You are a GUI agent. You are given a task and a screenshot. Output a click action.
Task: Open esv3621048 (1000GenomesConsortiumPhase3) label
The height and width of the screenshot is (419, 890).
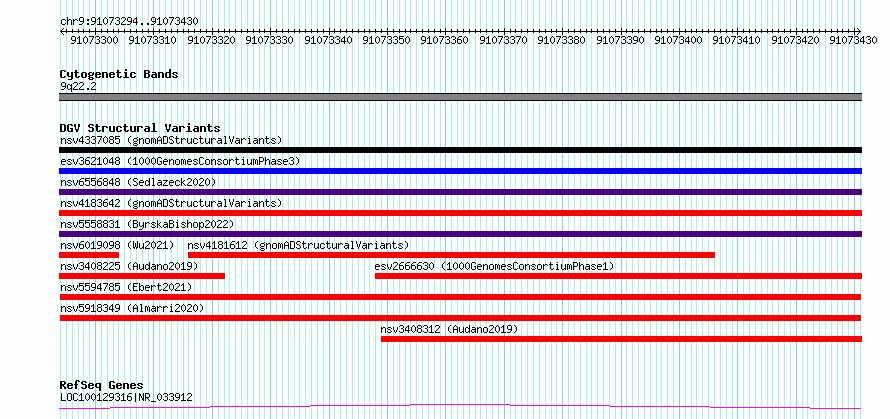click(x=179, y=161)
